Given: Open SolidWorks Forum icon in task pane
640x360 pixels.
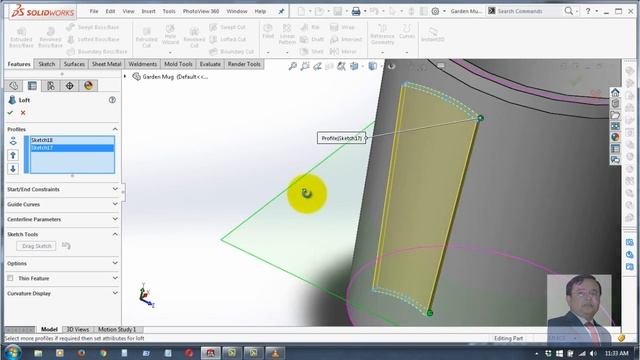Looking at the screenshot, I should point(615,160).
